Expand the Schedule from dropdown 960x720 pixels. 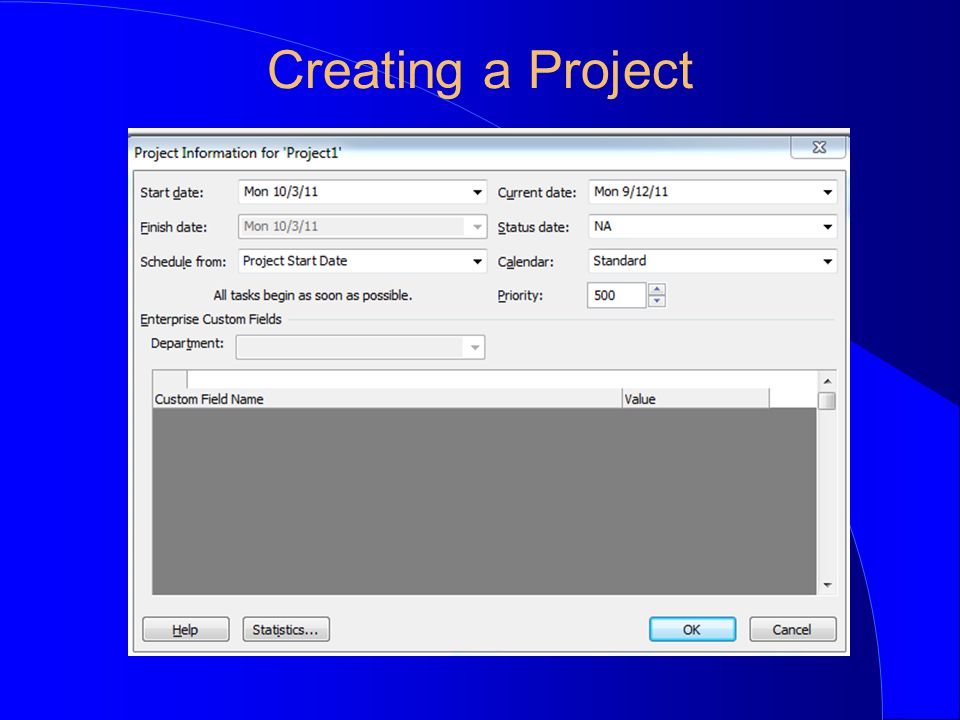pyautogui.click(x=477, y=261)
